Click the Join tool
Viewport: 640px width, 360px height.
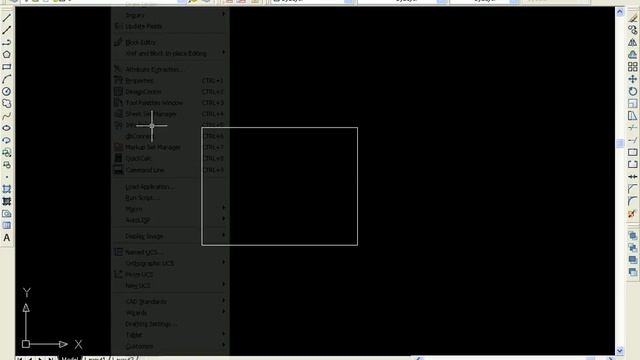point(633,177)
